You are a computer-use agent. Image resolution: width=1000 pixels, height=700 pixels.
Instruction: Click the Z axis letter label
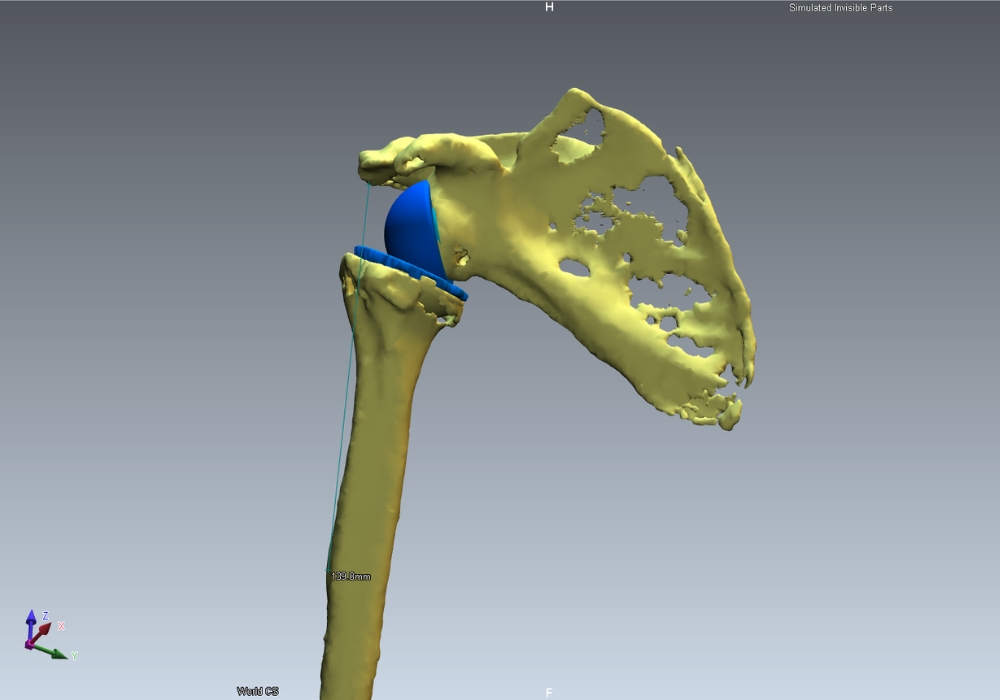[x=45, y=616]
